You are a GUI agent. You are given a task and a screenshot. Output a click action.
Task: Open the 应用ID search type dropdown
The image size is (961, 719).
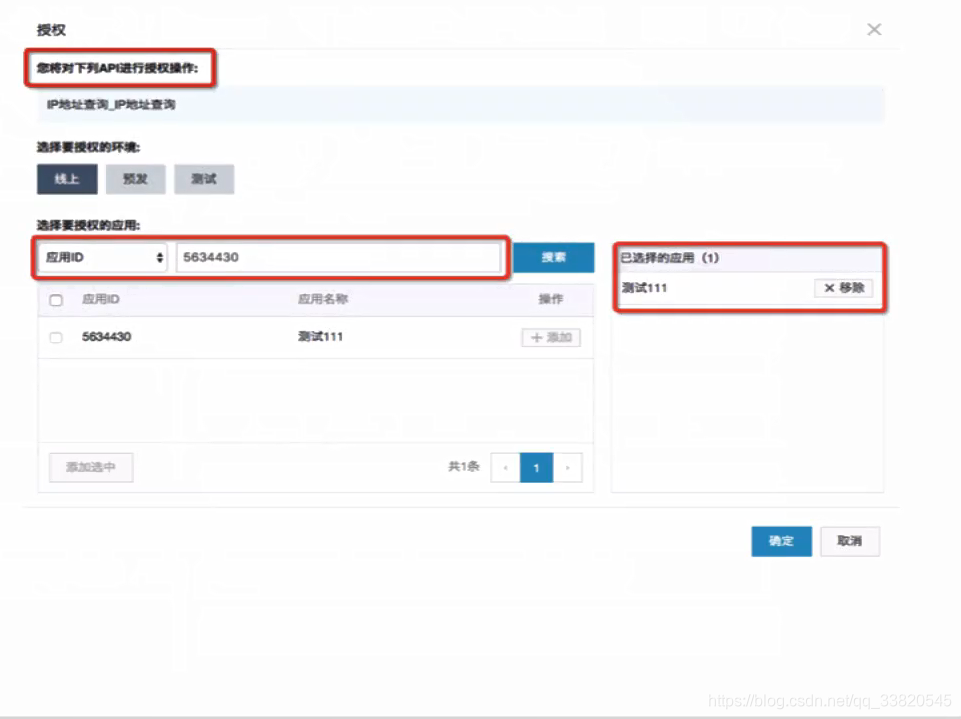click(102, 257)
